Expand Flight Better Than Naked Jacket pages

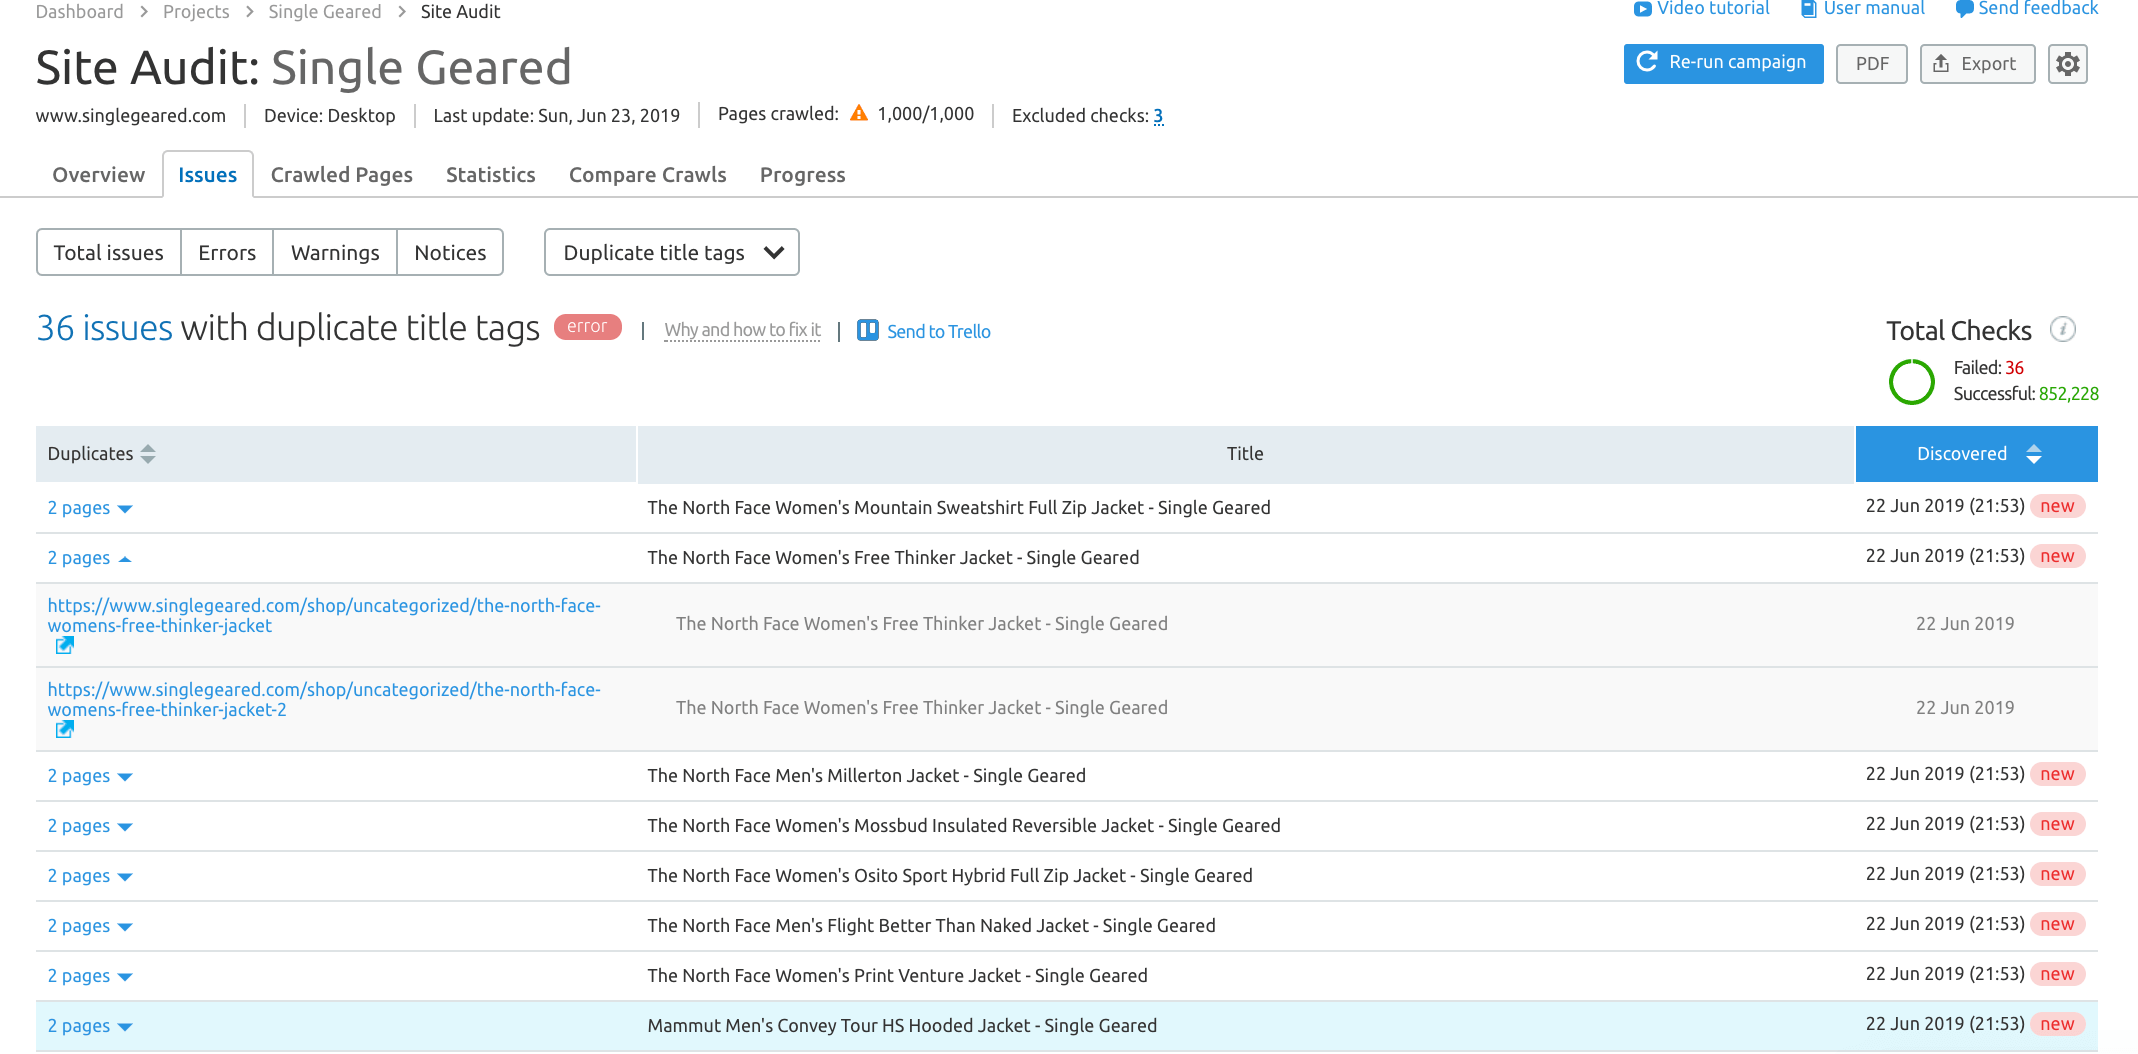90,926
